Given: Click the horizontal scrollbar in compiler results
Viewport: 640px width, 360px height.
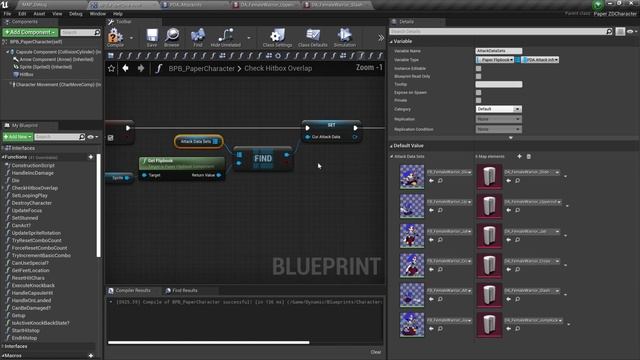Looking at the screenshot, I should (209, 343).
